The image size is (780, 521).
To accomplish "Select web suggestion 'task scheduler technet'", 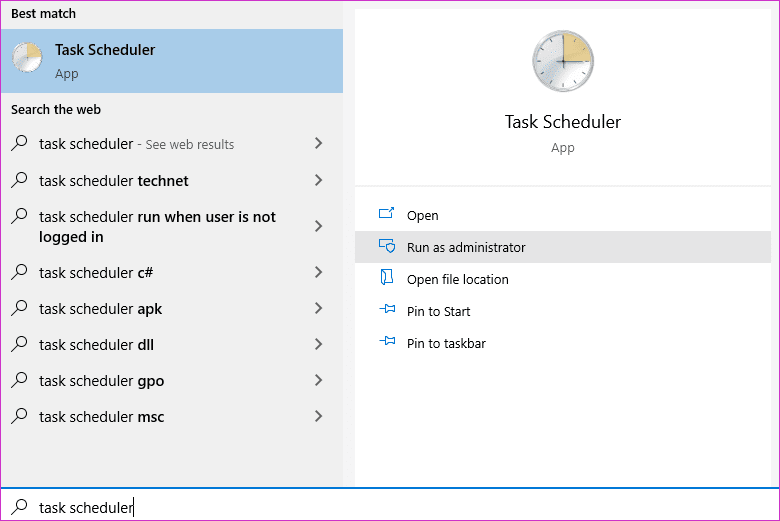I will coord(172,180).
